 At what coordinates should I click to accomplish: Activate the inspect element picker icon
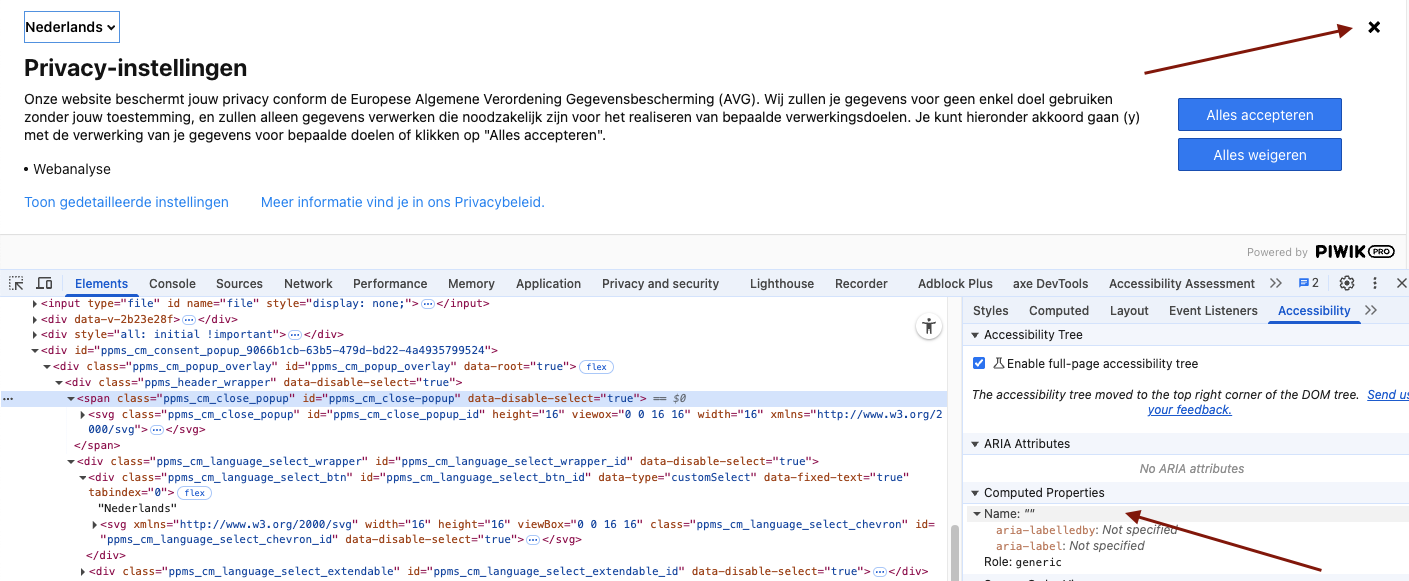(17, 284)
